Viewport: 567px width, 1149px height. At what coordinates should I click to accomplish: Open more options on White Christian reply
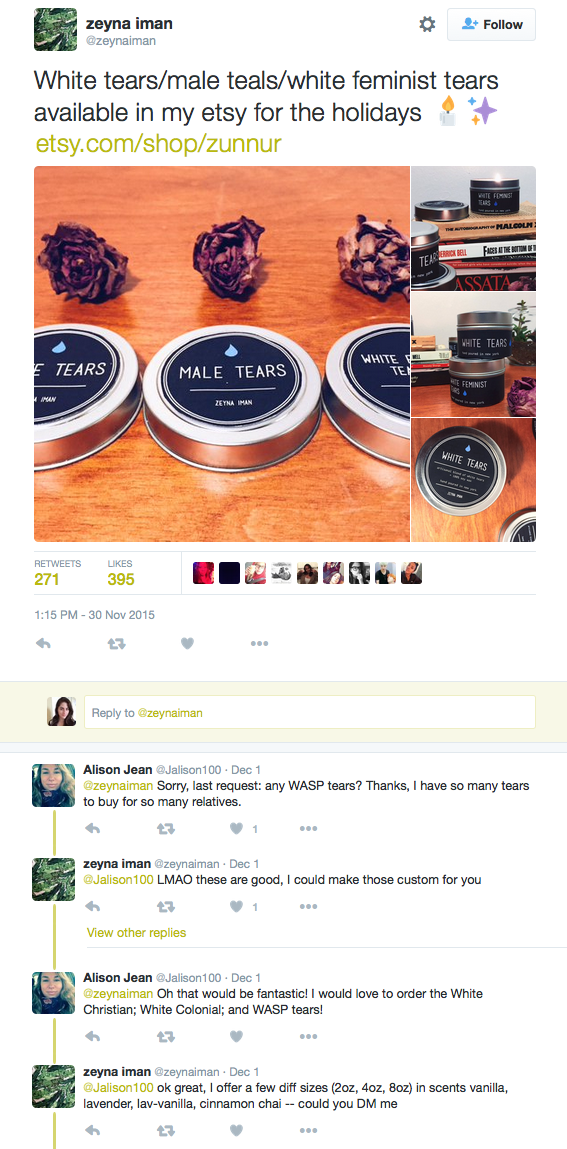[x=308, y=1036]
